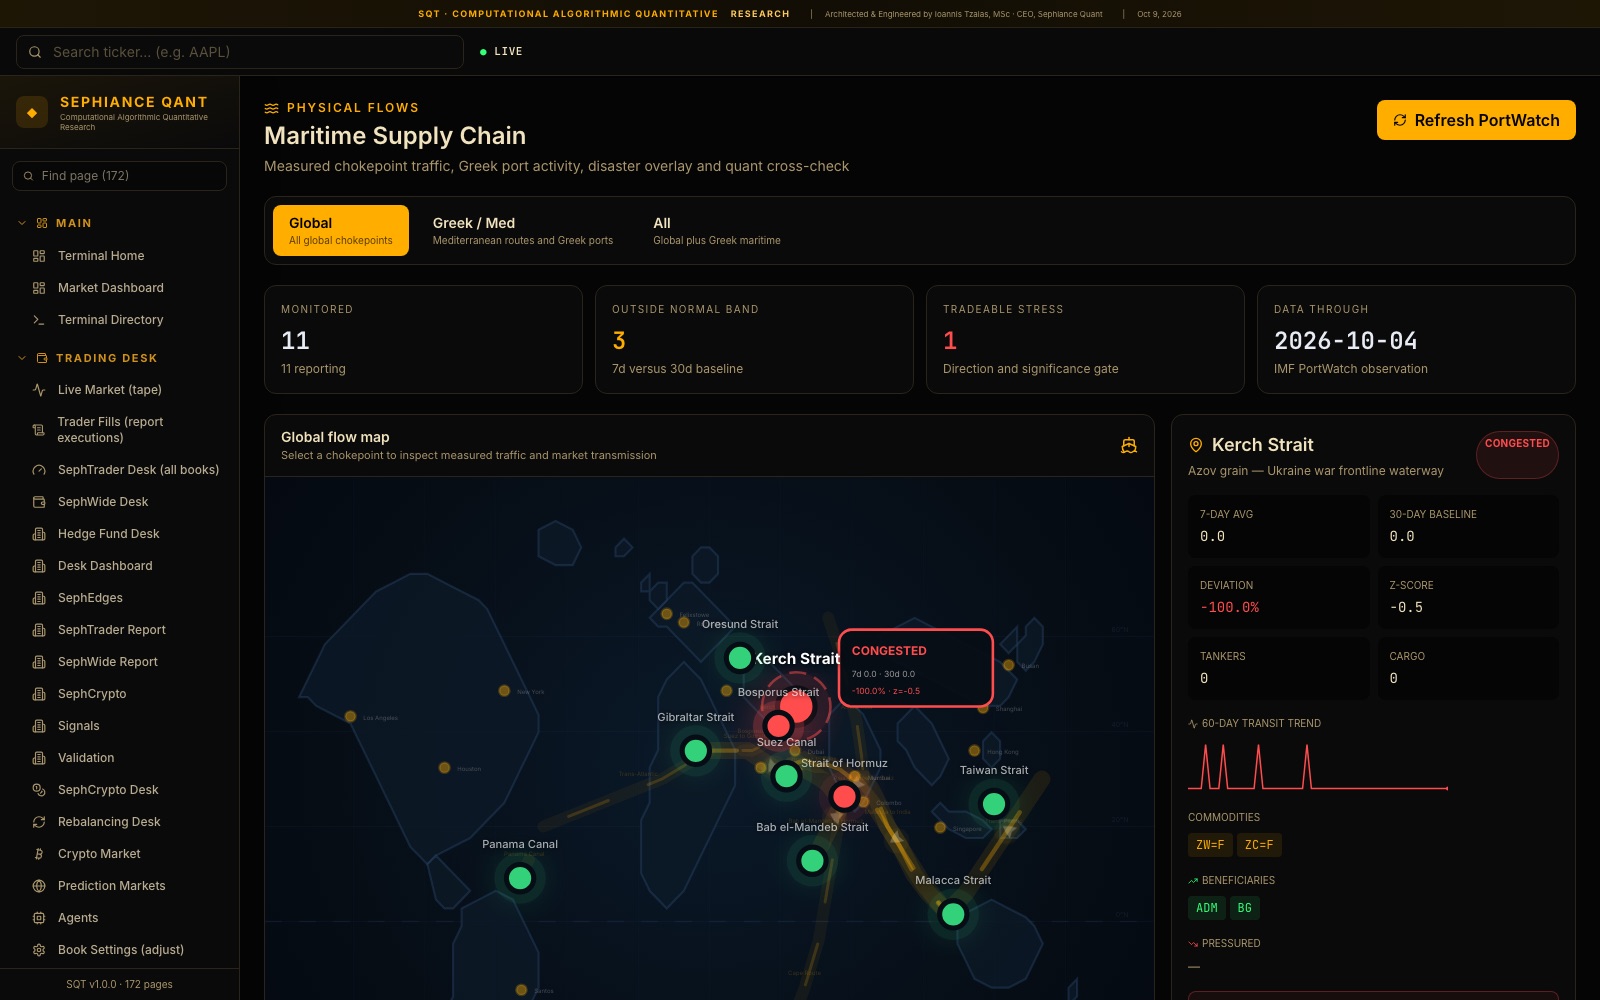
Task: Open the SephEdges page link
Action: pyautogui.click(x=90, y=598)
